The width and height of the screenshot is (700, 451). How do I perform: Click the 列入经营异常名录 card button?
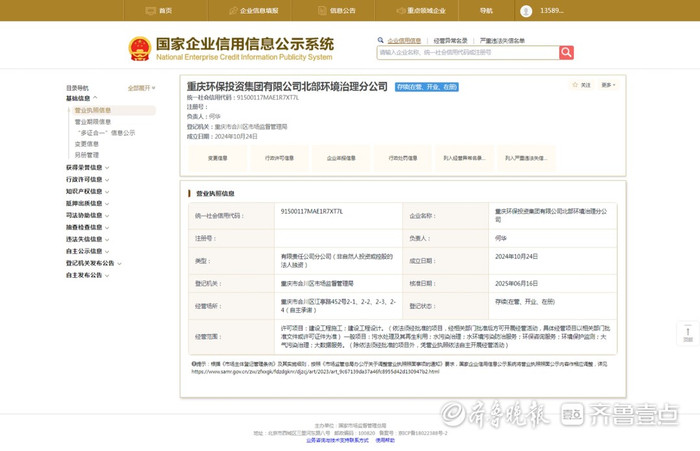coord(464,158)
